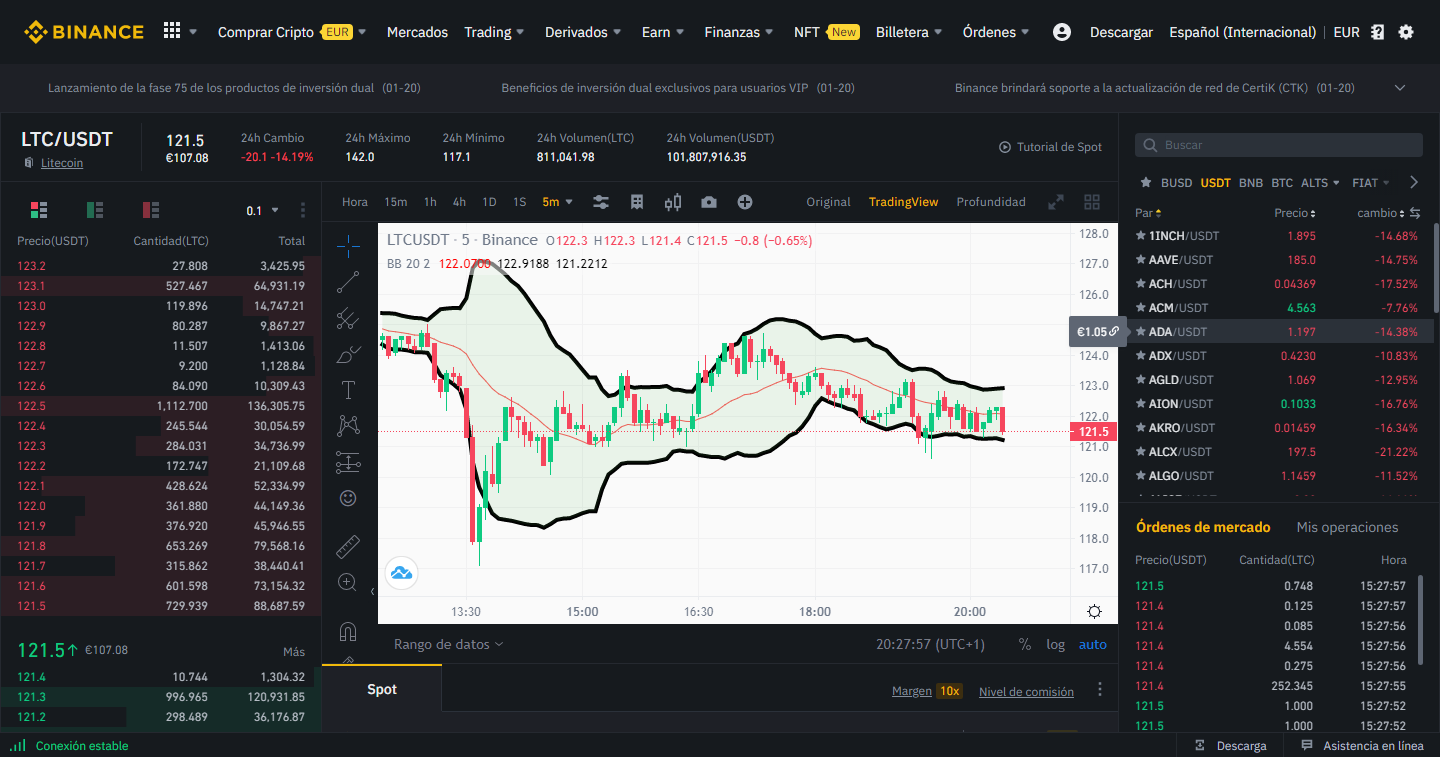Image resolution: width=1440 pixels, height=757 pixels.
Task: Favorite the 1INCH/USDT pair star
Action: pos(1140,236)
